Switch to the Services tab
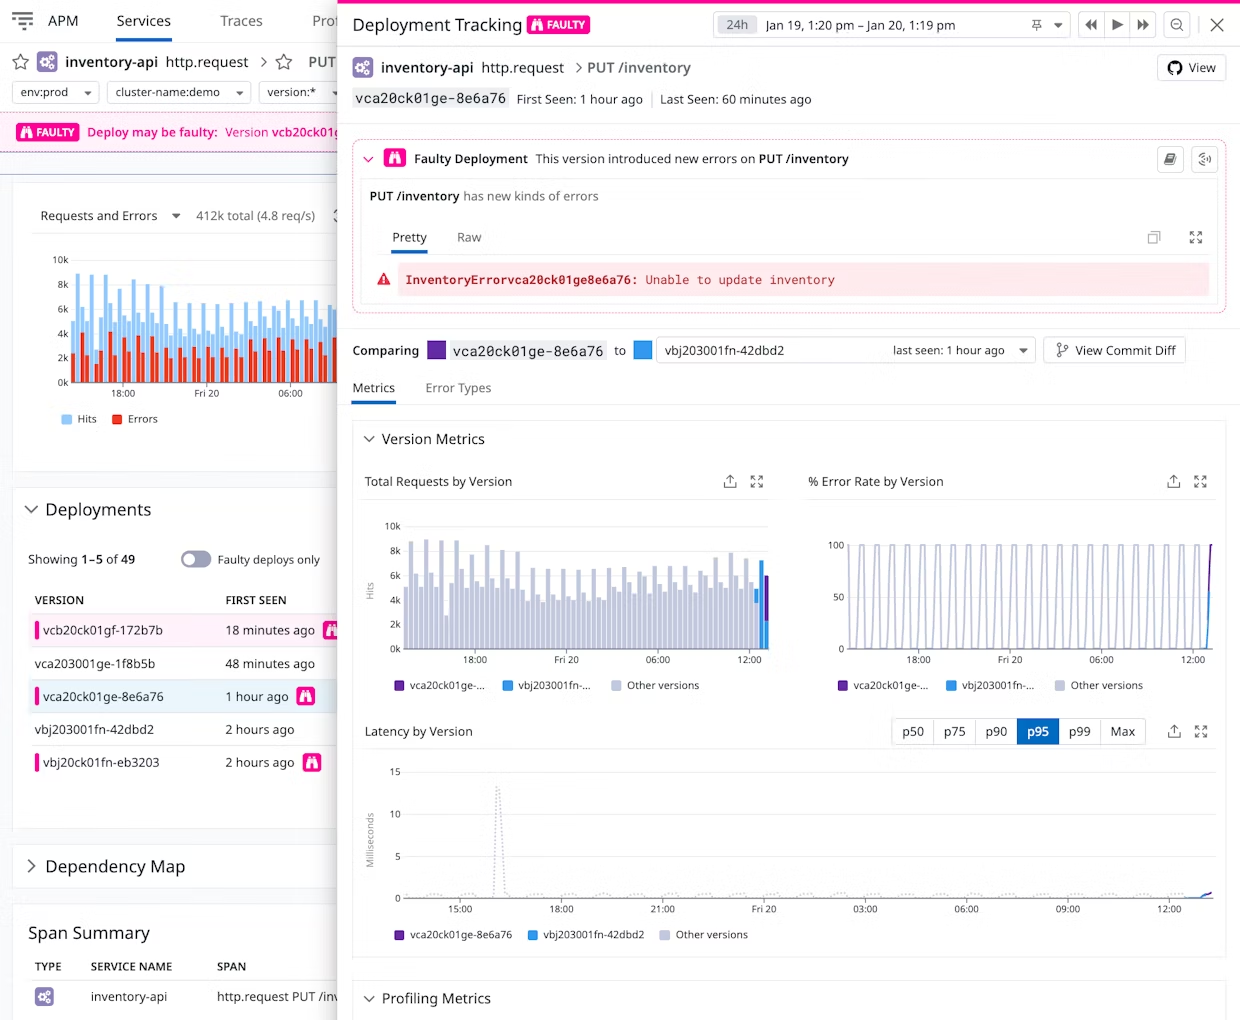 pyautogui.click(x=143, y=21)
